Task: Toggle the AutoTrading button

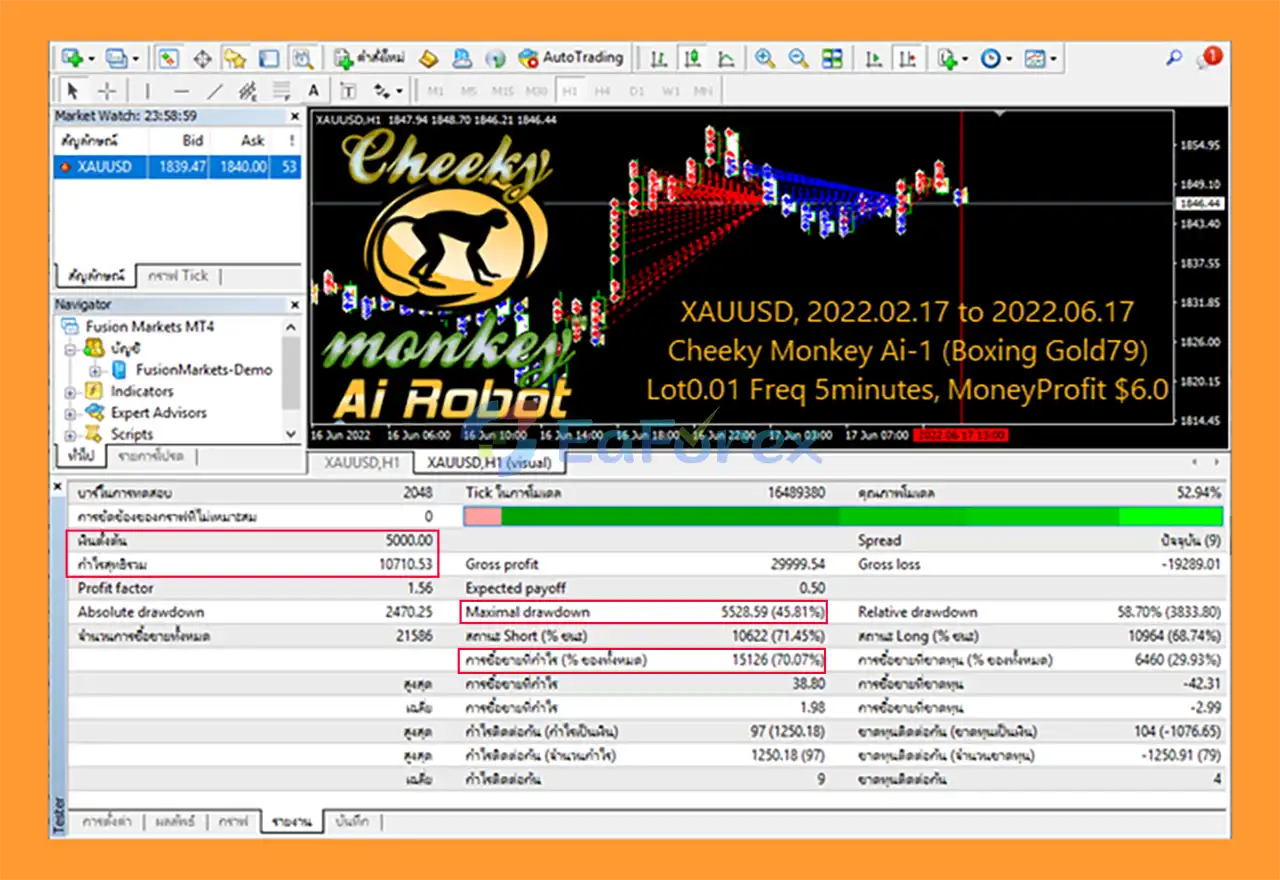Action: click(x=571, y=58)
